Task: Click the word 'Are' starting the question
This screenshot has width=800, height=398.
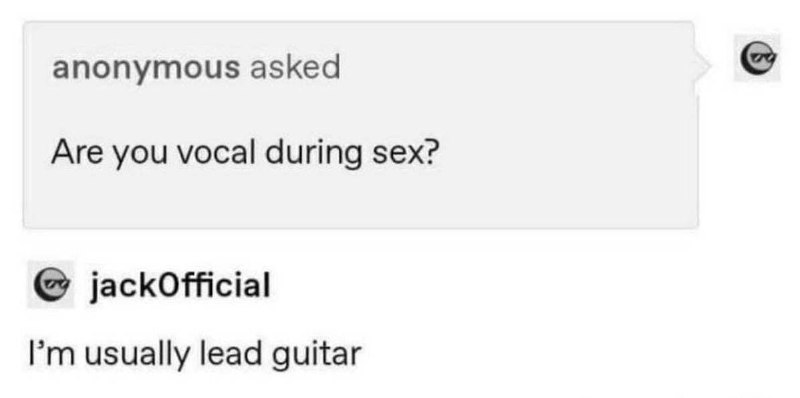Action: pos(76,153)
